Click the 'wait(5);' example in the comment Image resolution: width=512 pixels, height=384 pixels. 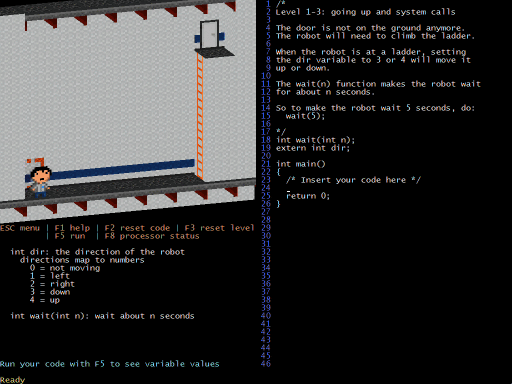coord(305,116)
